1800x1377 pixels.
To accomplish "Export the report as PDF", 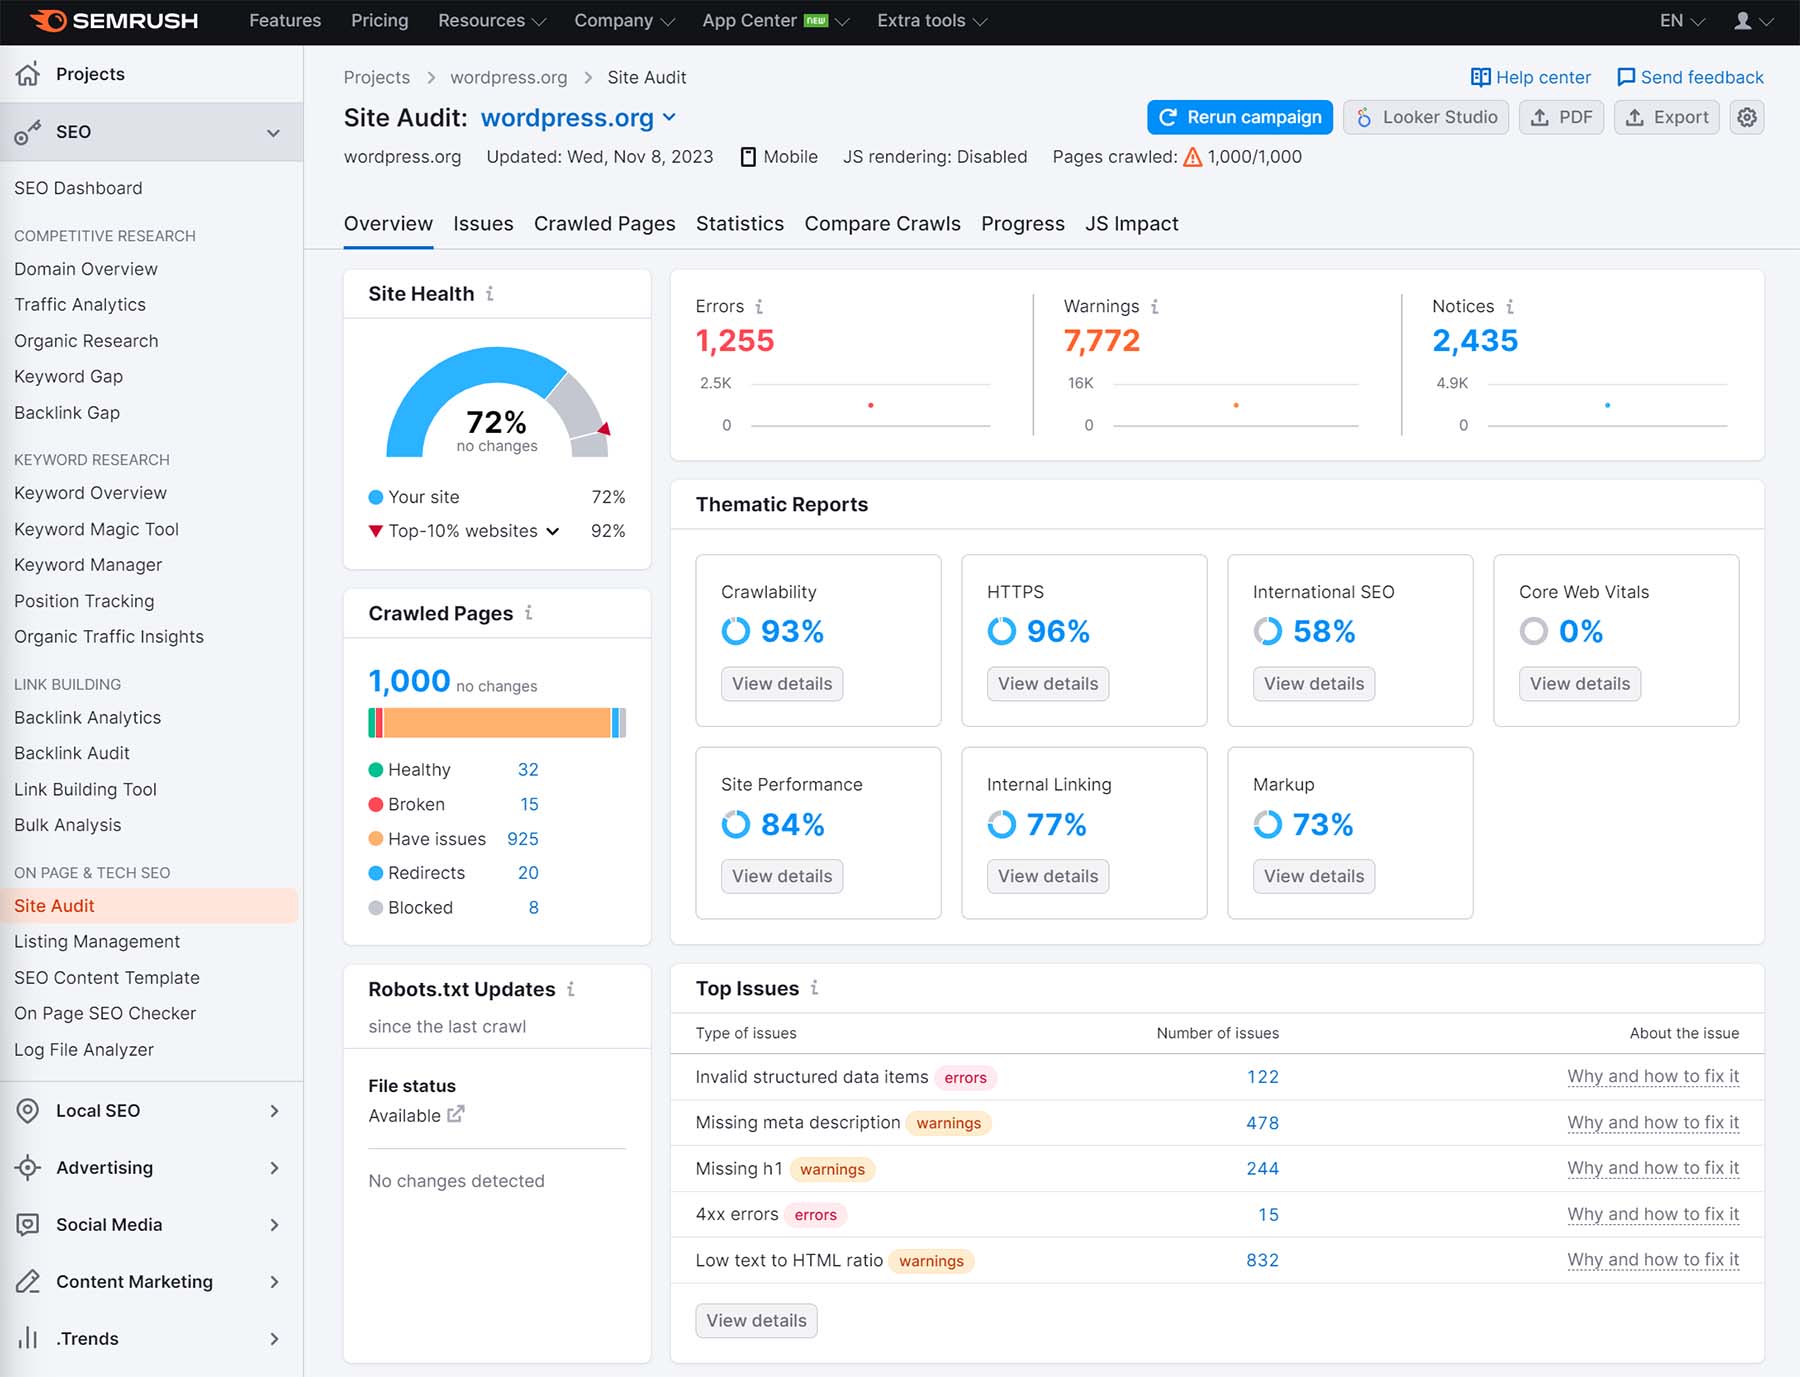I will [x=1561, y=117].
